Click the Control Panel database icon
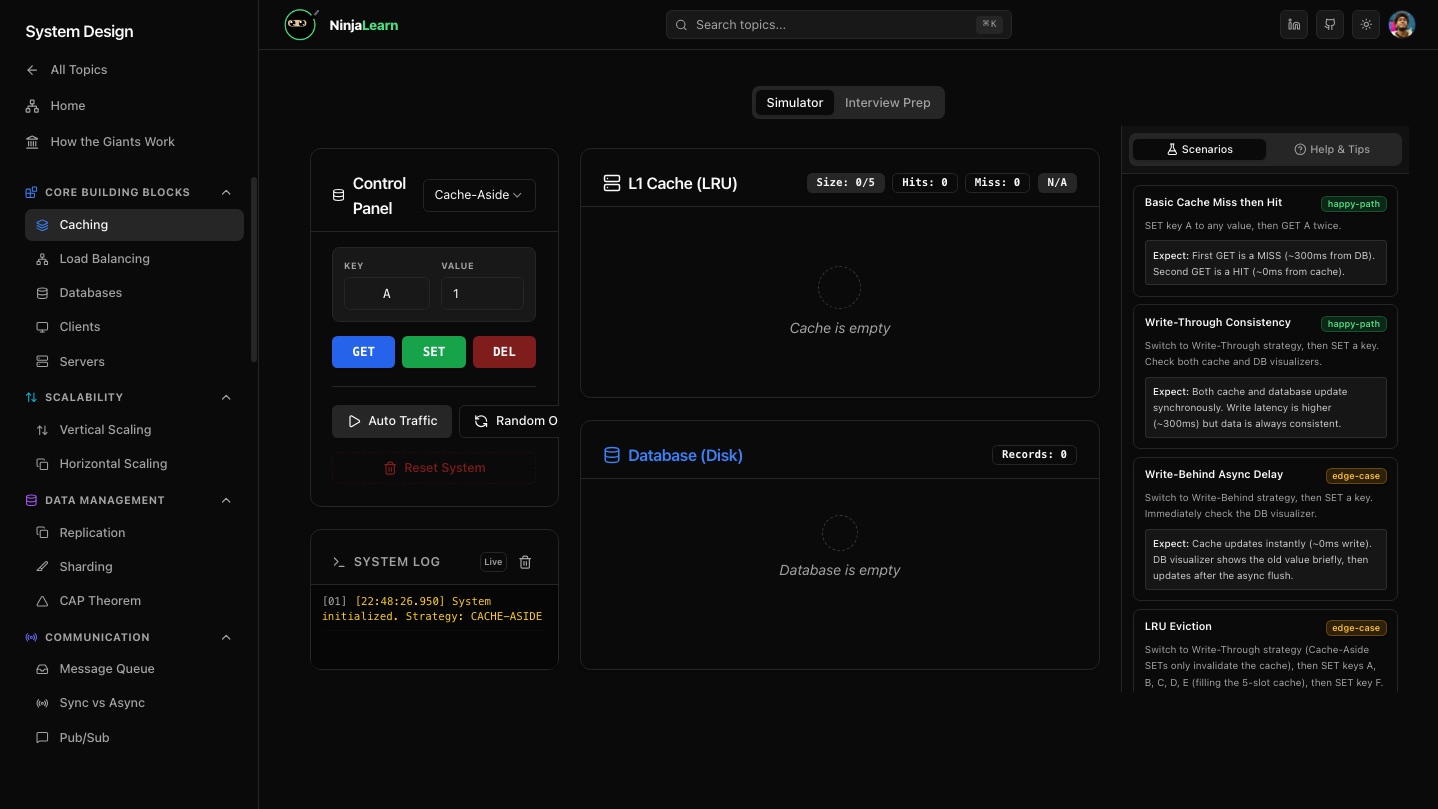 point(339,196)
